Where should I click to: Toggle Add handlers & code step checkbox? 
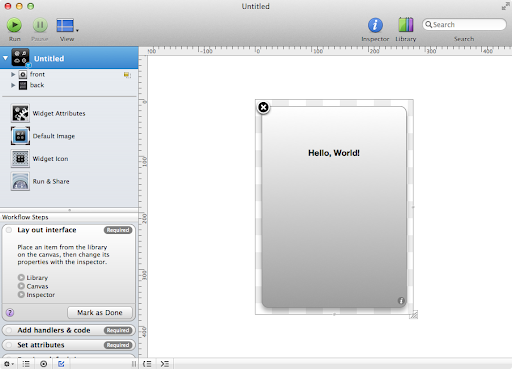9,330
